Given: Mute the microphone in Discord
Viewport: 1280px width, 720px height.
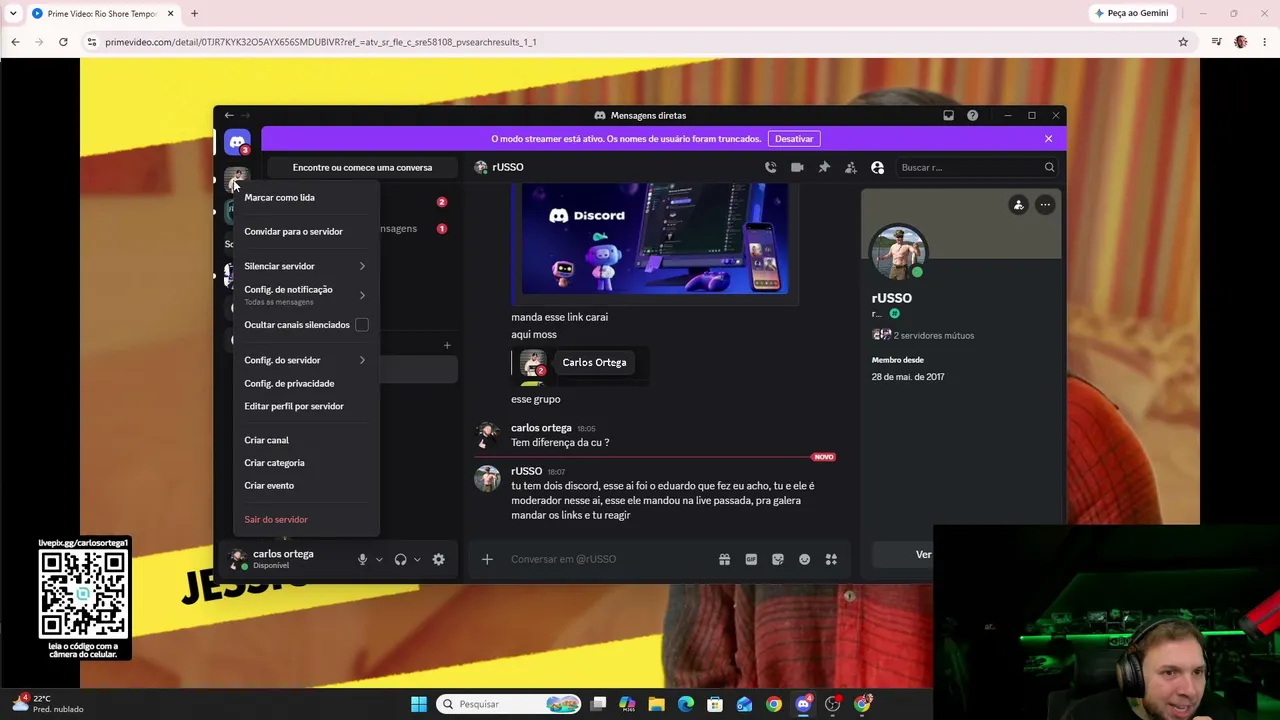Looking at the screenshot, I should pyautogui.click(x=362, y=559).
